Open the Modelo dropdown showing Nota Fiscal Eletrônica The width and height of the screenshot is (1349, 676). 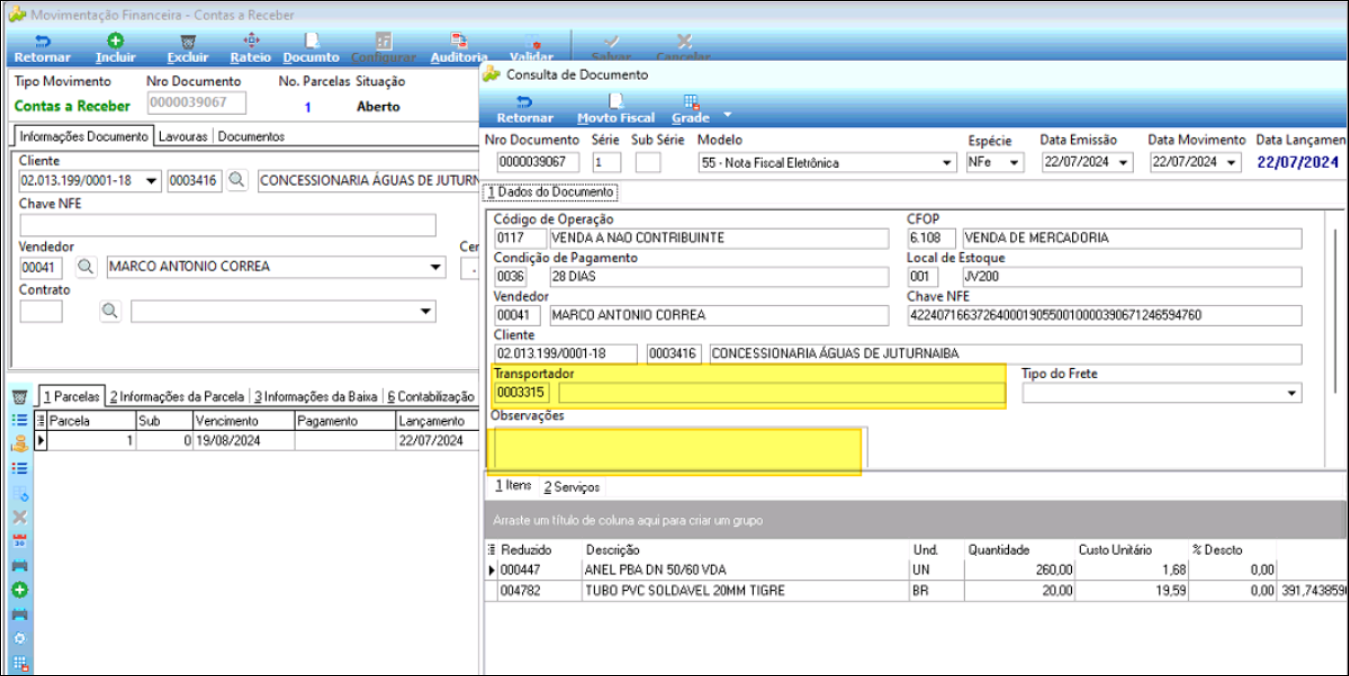948,162
